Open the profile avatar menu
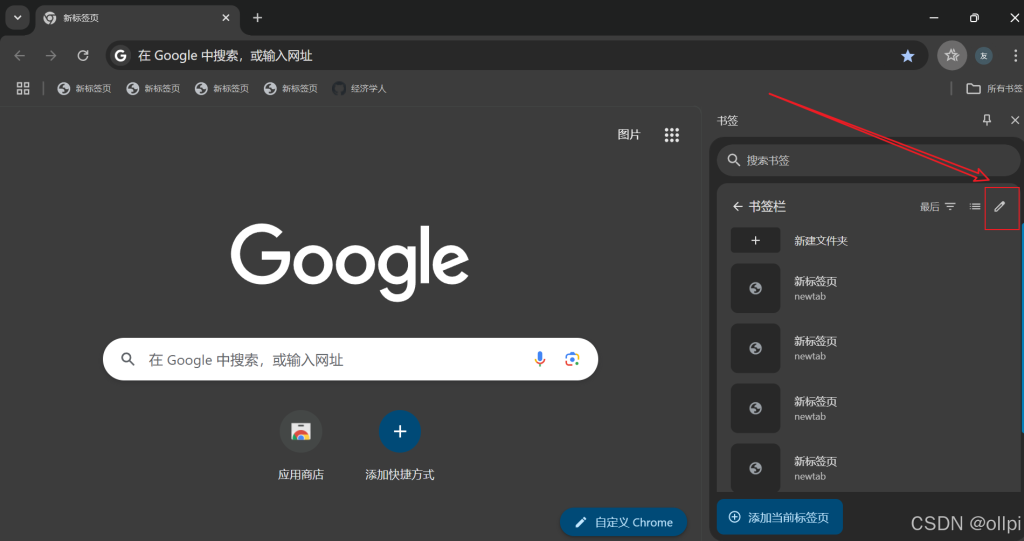Viewport: 1024px width, 541px height. tap(984, 56)
